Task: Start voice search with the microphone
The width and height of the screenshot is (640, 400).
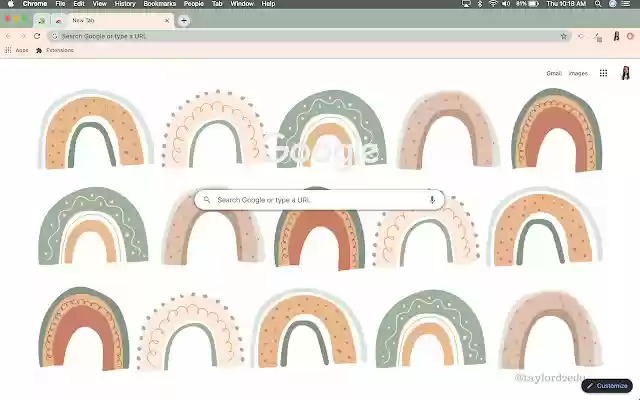Action: [432, 200]
